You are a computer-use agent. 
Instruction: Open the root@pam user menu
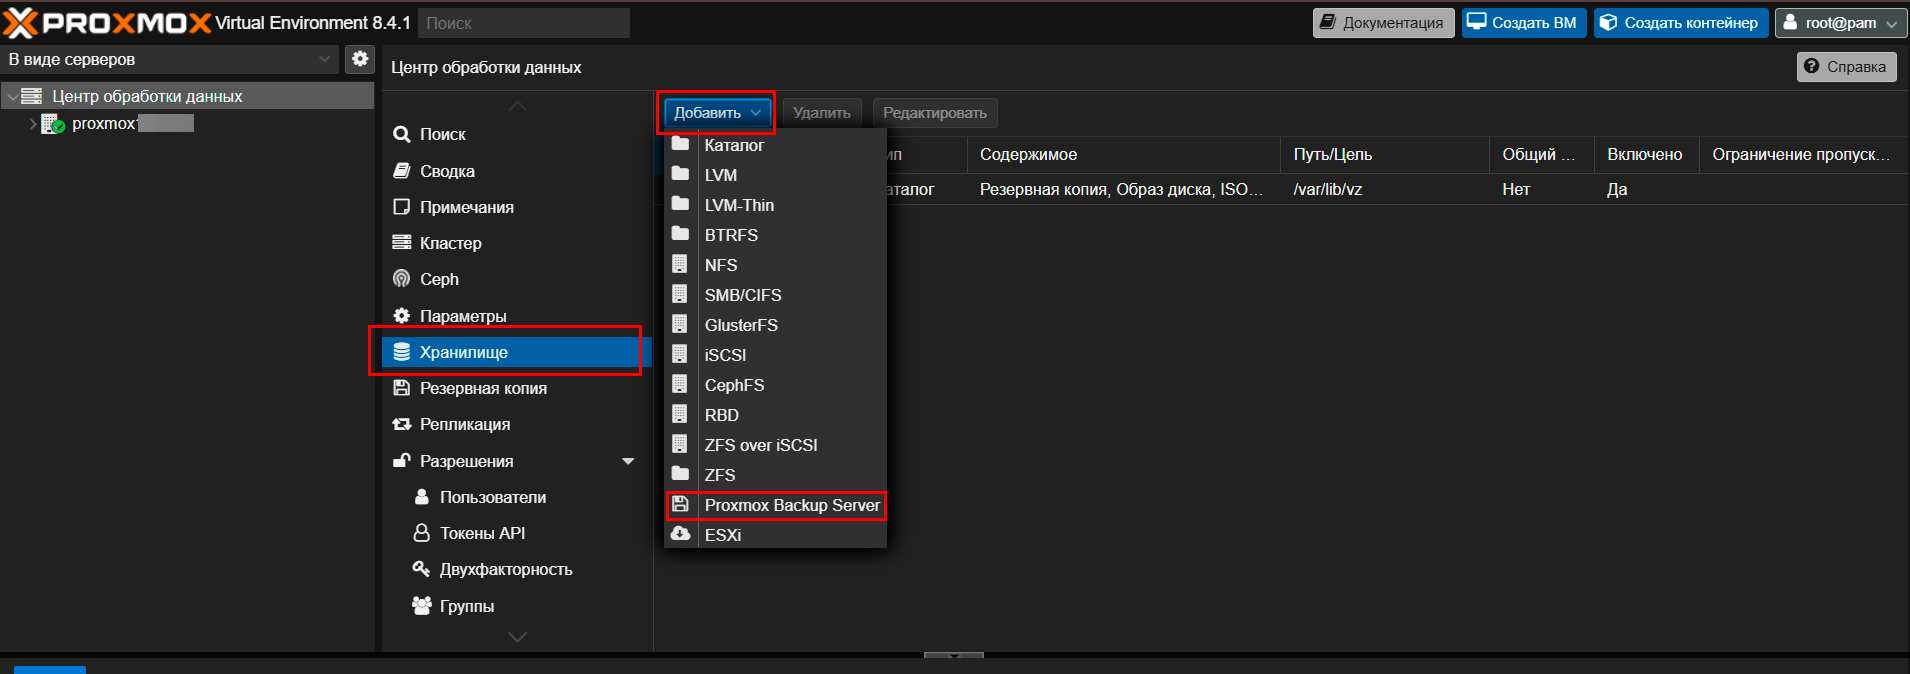pyautogui.click(x=1840, y=23)
